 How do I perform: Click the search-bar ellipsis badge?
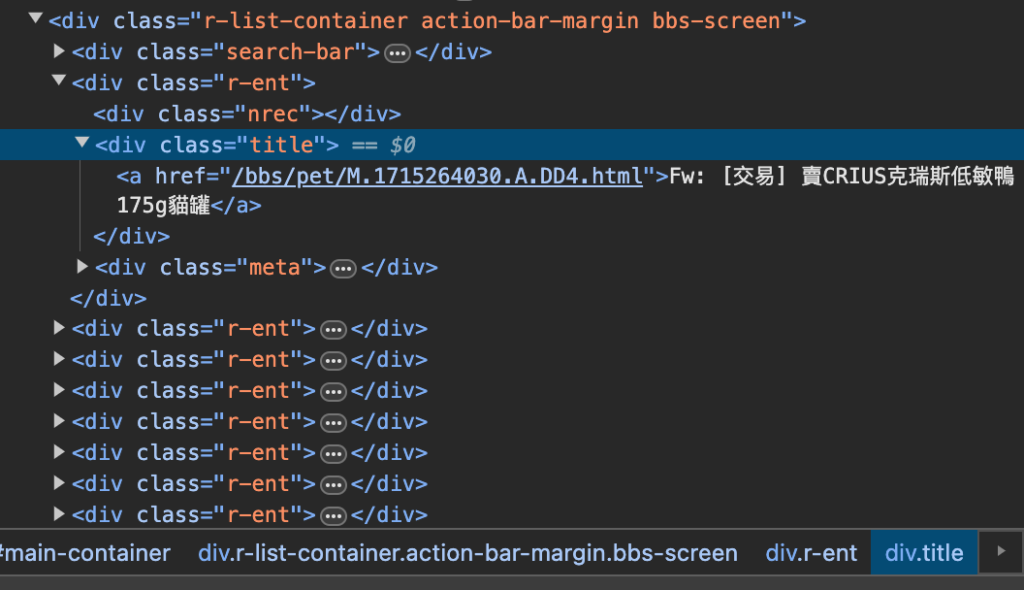397,53
